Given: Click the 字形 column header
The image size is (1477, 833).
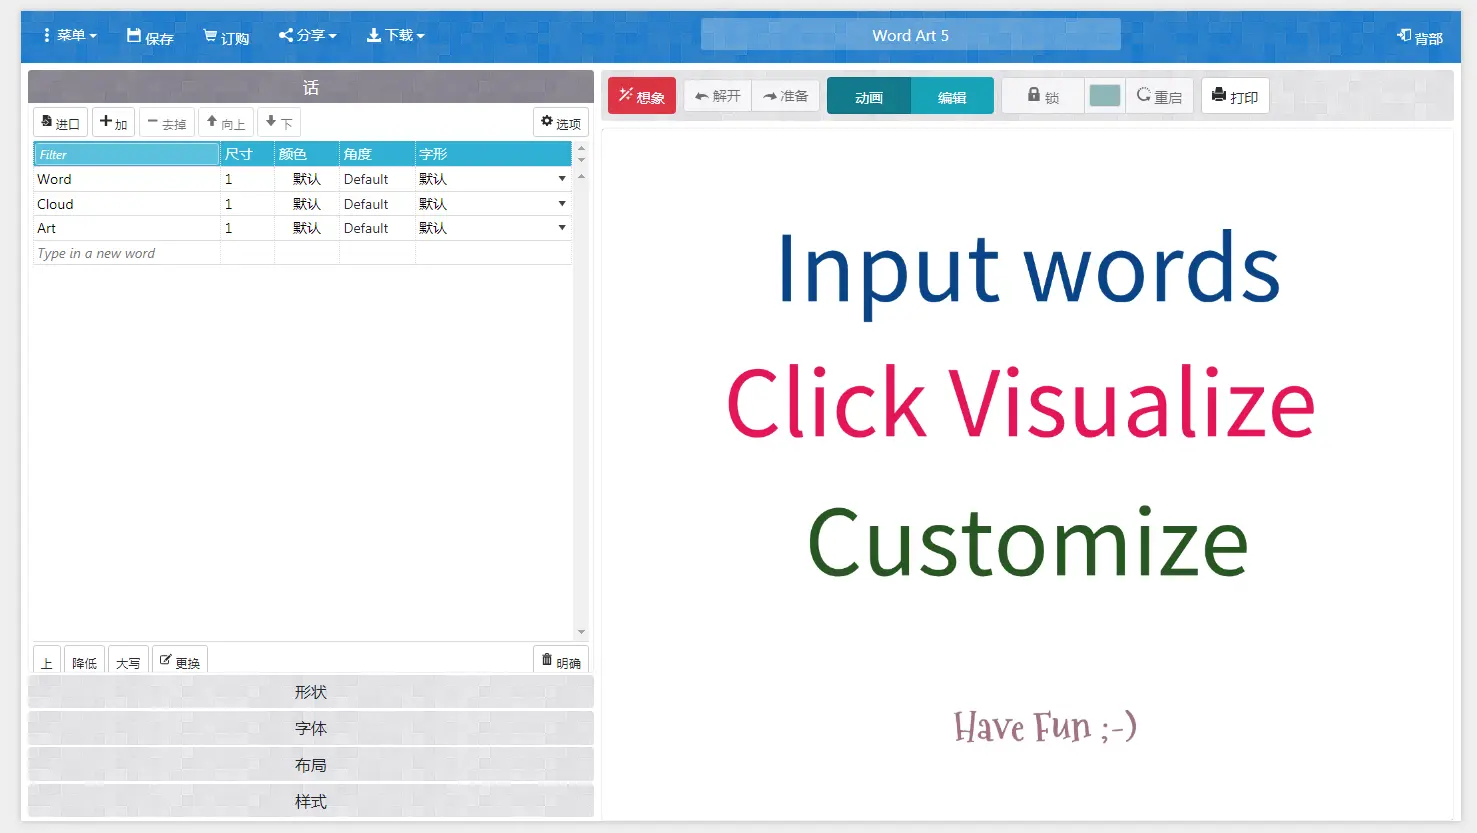Looking at the screenshot, I should (x=493, y=154).
